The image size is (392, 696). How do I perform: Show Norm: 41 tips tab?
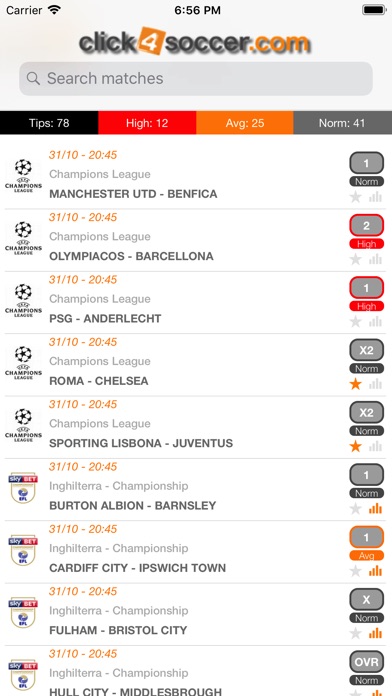(x=342, y=123)
